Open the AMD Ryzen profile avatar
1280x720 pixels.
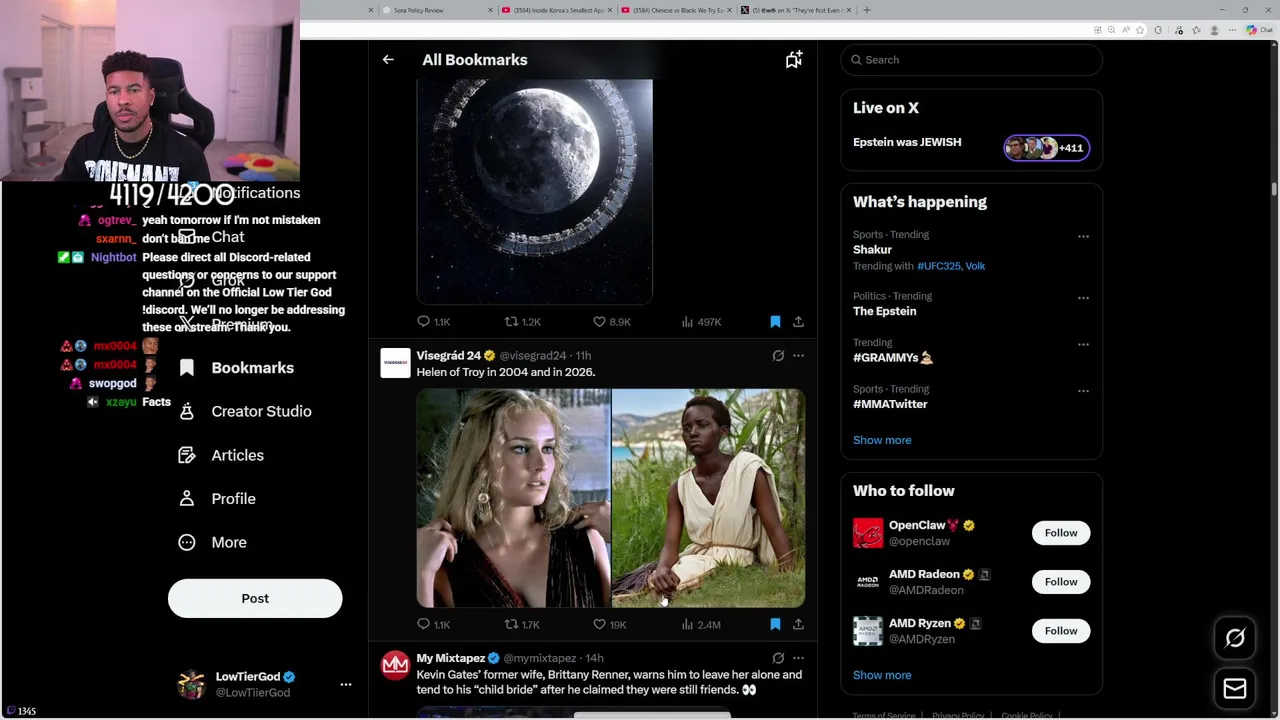tap(868, 631)
